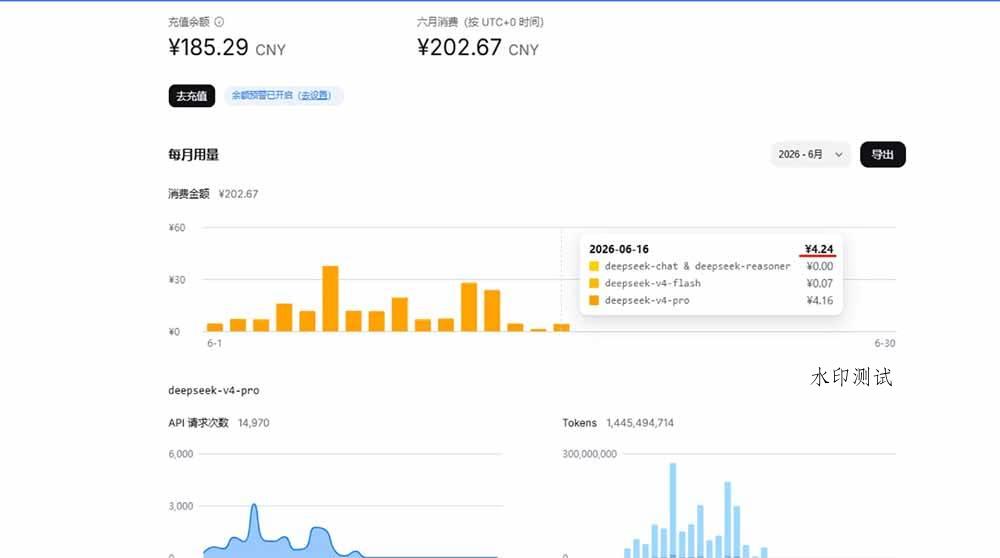Click the info icon beside 充值余额
This screenshot has height=558, width=1000.
click(219, 22)
